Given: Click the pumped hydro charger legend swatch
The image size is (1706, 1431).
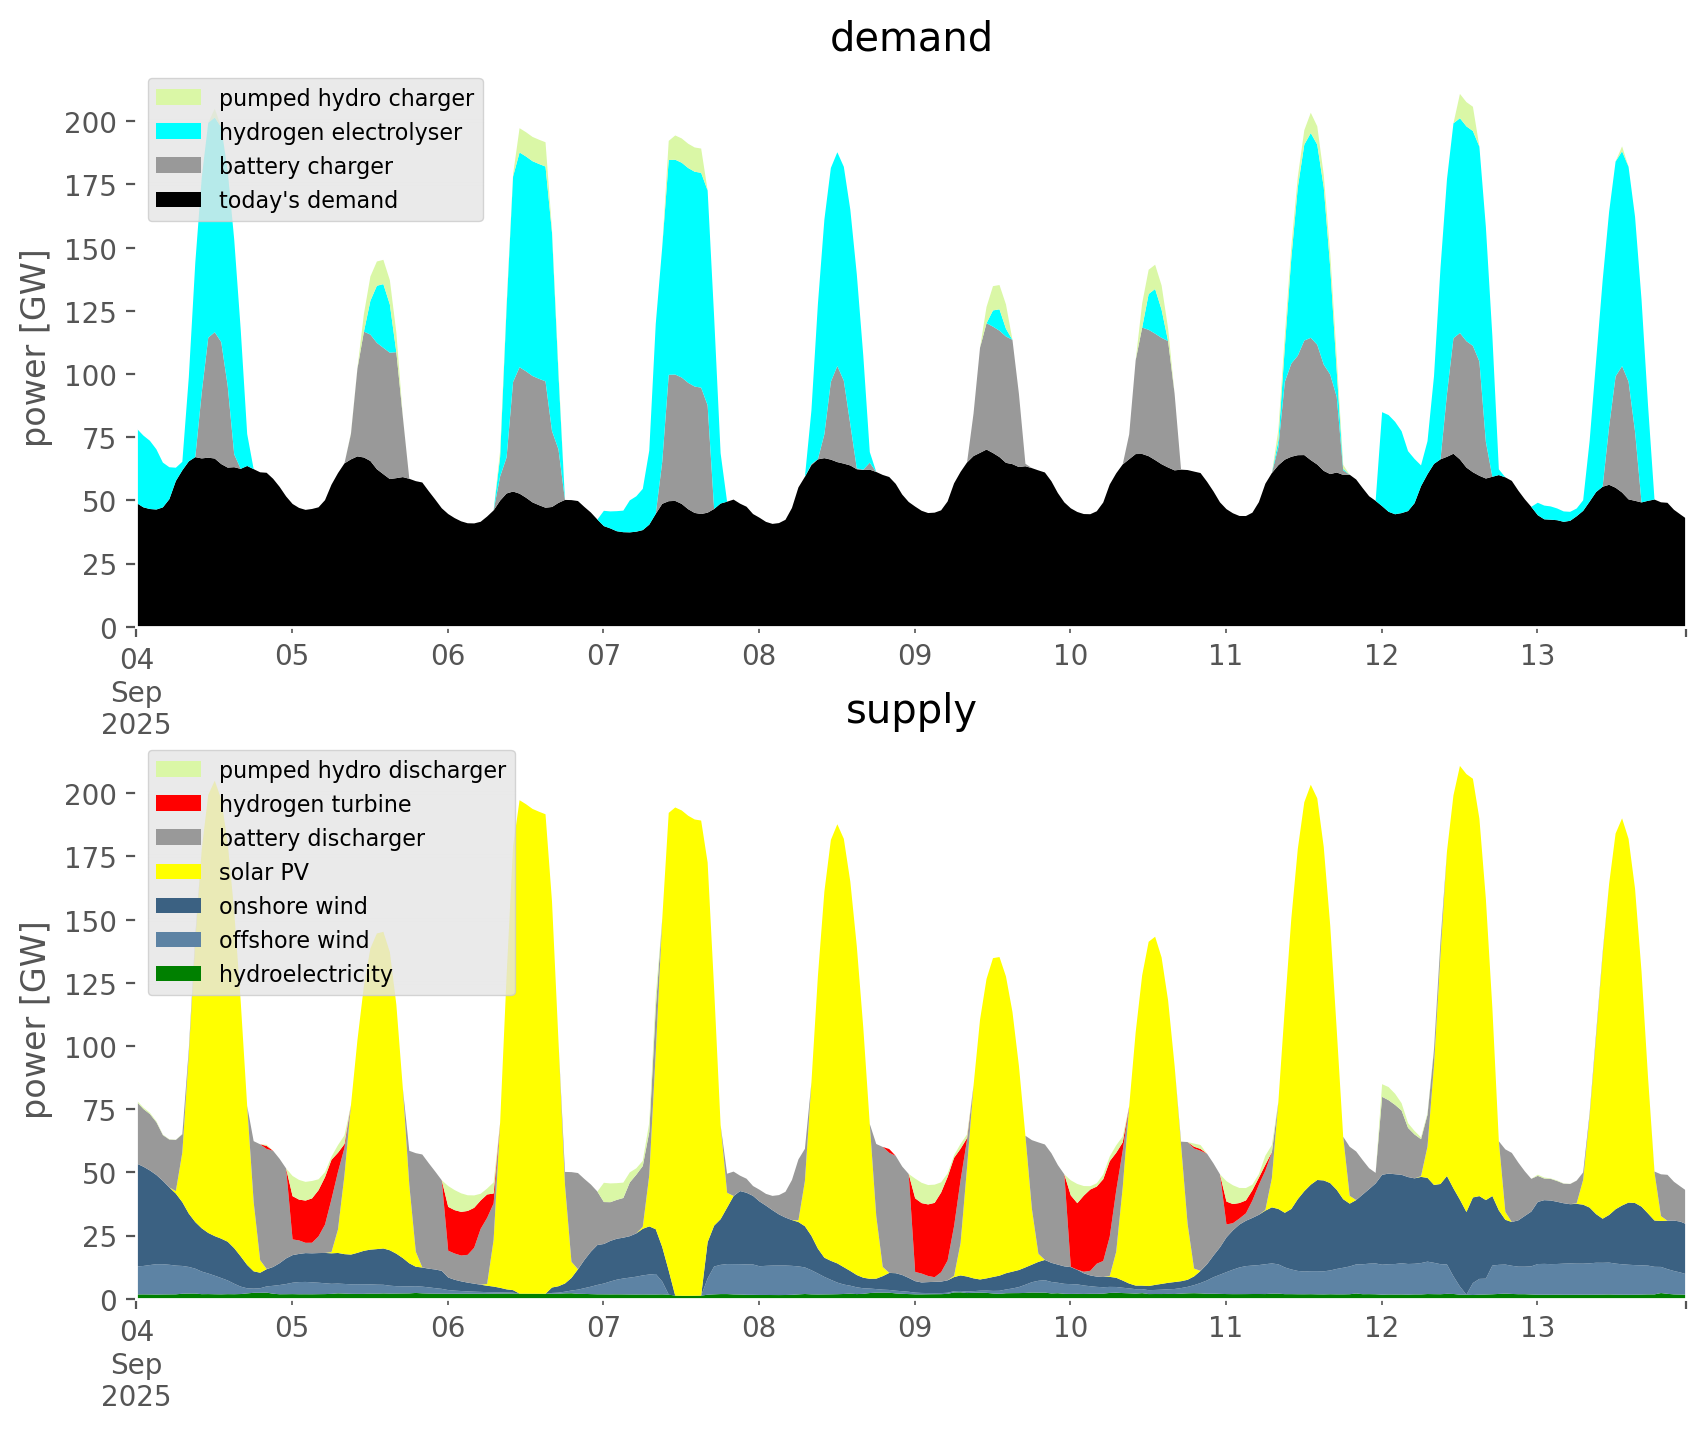Looking at the screenshot, I should coord(179,98).
